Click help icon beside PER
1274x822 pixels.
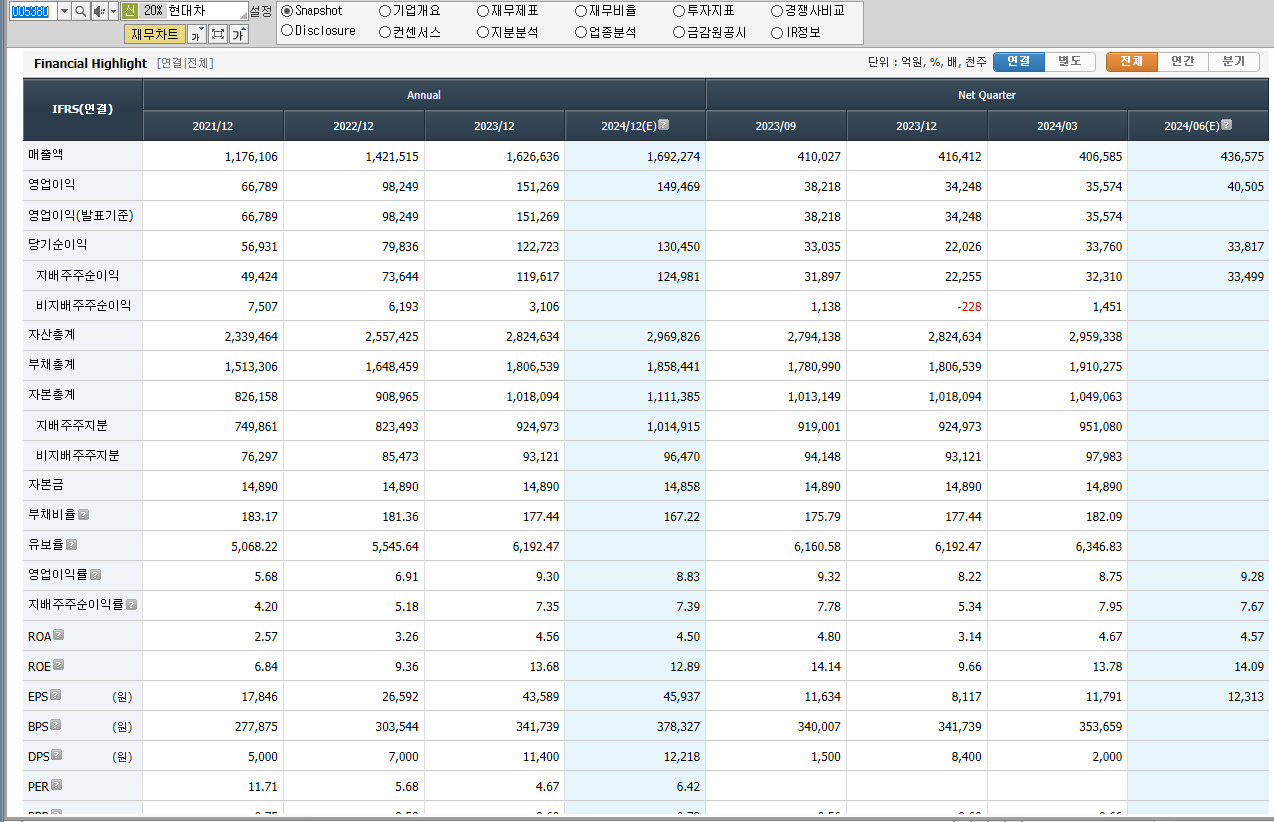coord(56,785)
